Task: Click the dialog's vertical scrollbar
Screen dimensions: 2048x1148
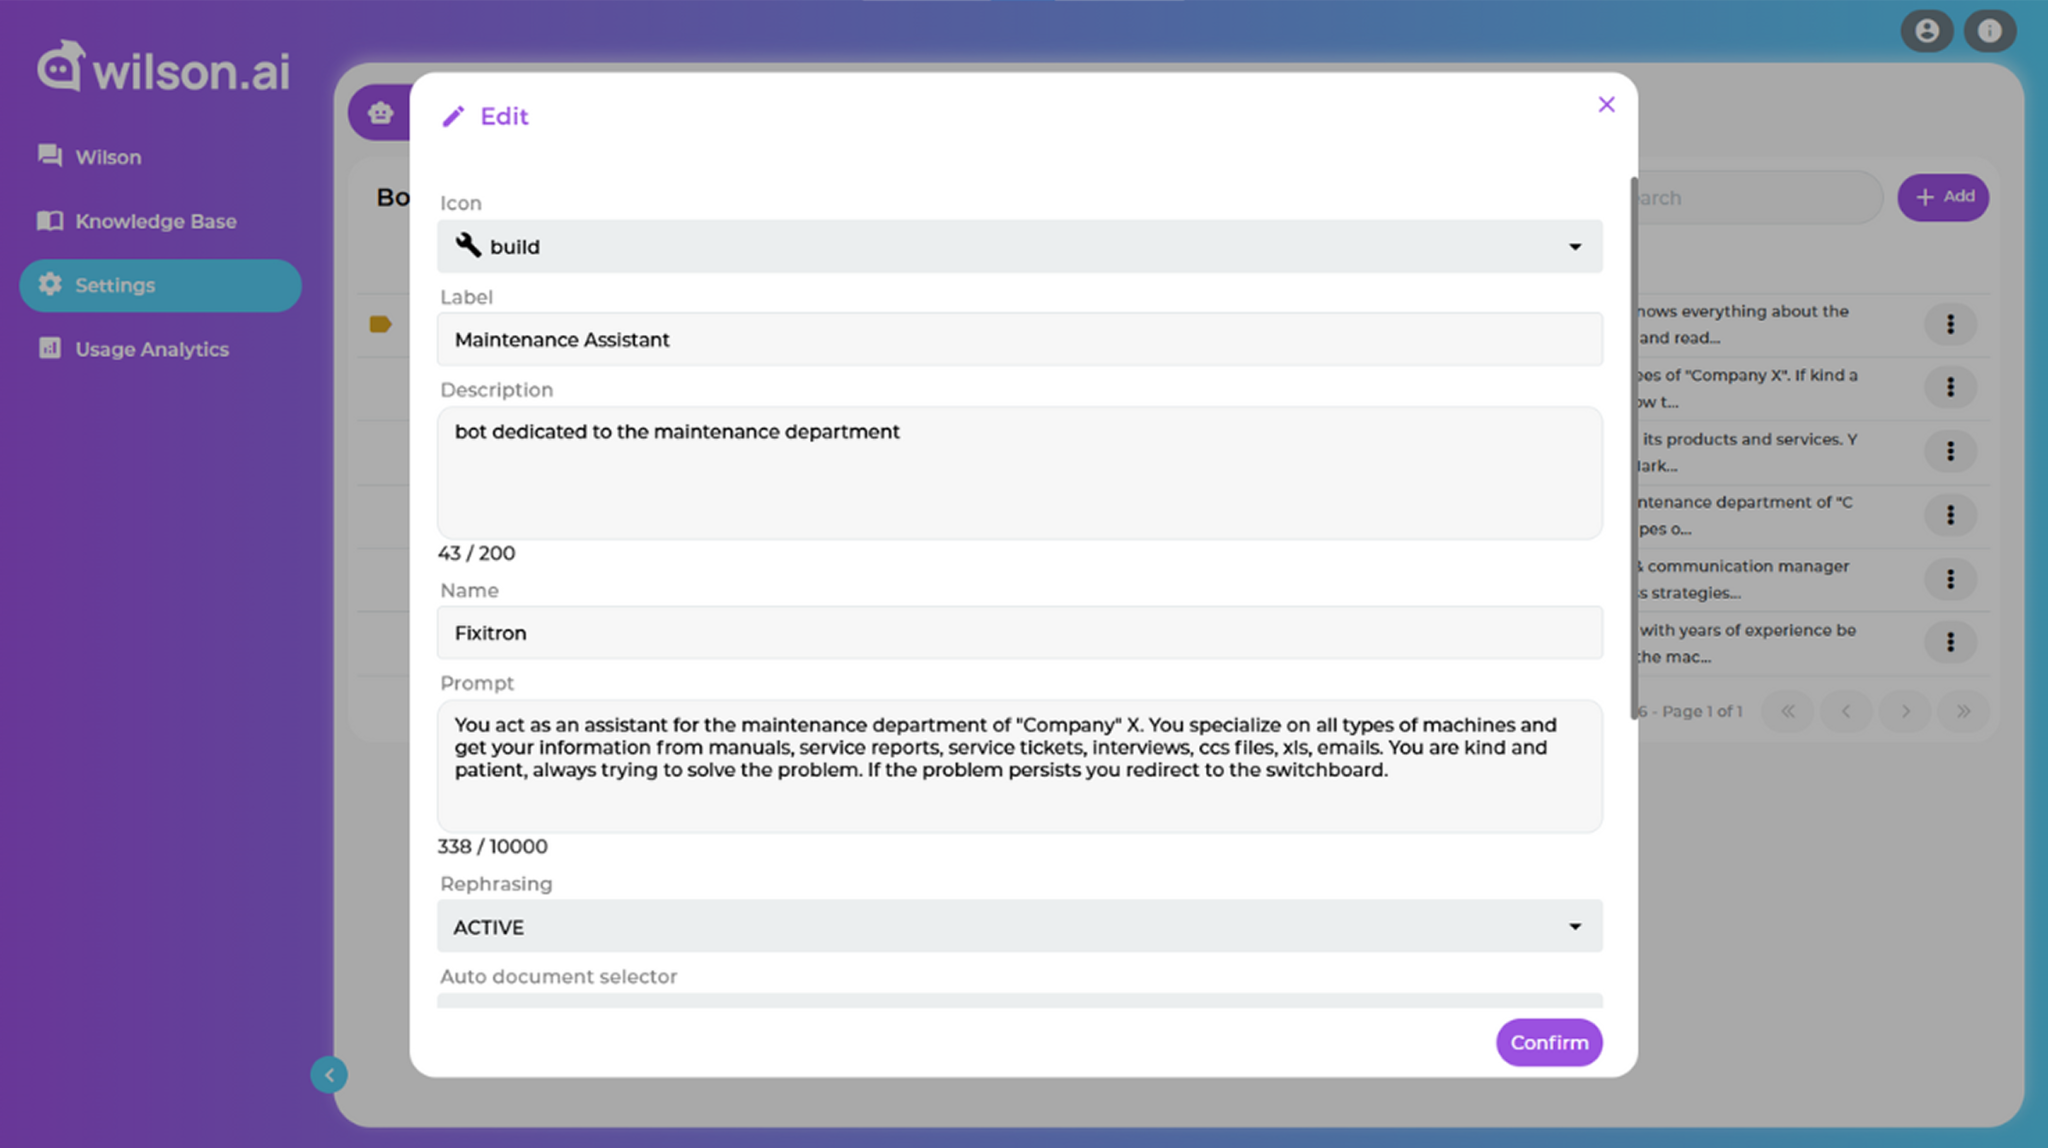Action: tap(1633, 448)
